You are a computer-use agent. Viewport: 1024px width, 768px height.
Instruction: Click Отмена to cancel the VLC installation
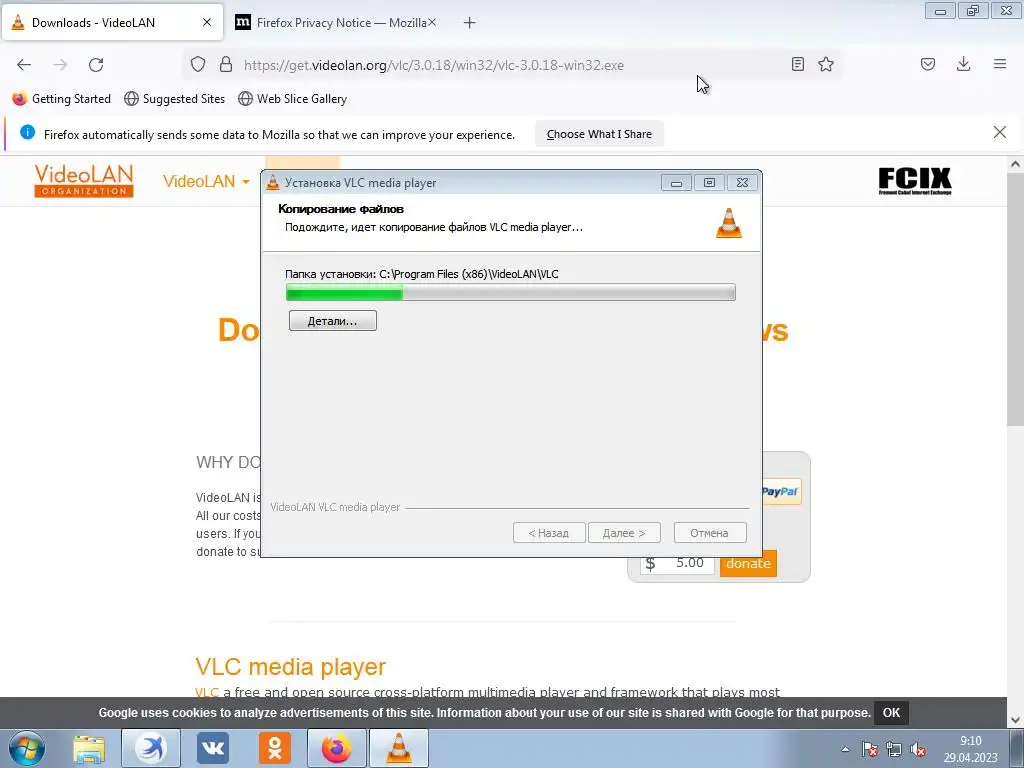point(709,533)
